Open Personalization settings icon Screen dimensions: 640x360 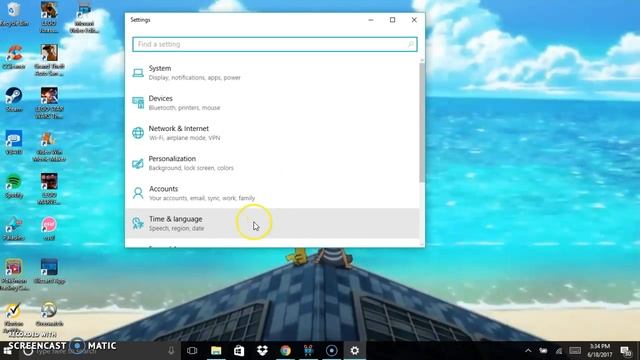(138, 163)
